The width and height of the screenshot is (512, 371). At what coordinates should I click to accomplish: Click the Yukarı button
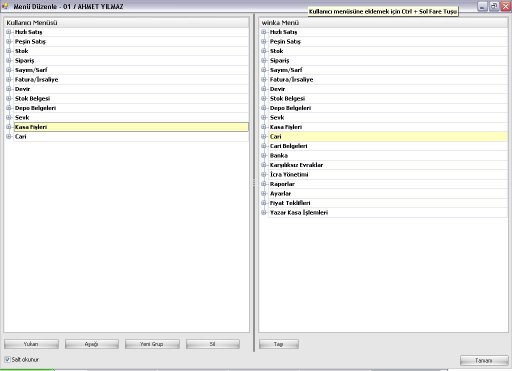click(x=31, y=344)
